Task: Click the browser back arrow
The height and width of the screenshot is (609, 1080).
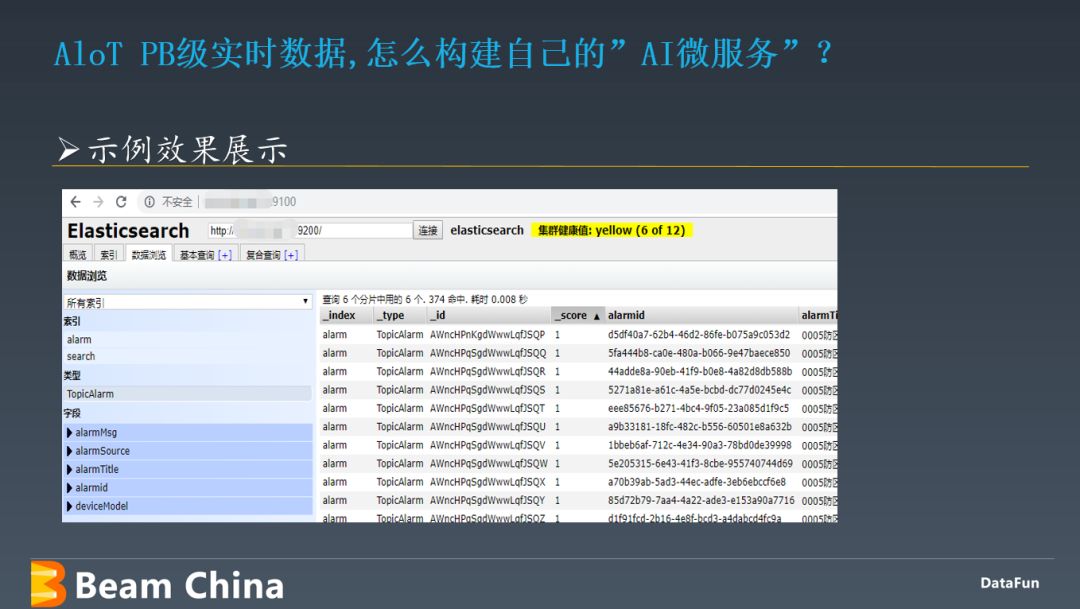Action: click(x=75, y=202)
